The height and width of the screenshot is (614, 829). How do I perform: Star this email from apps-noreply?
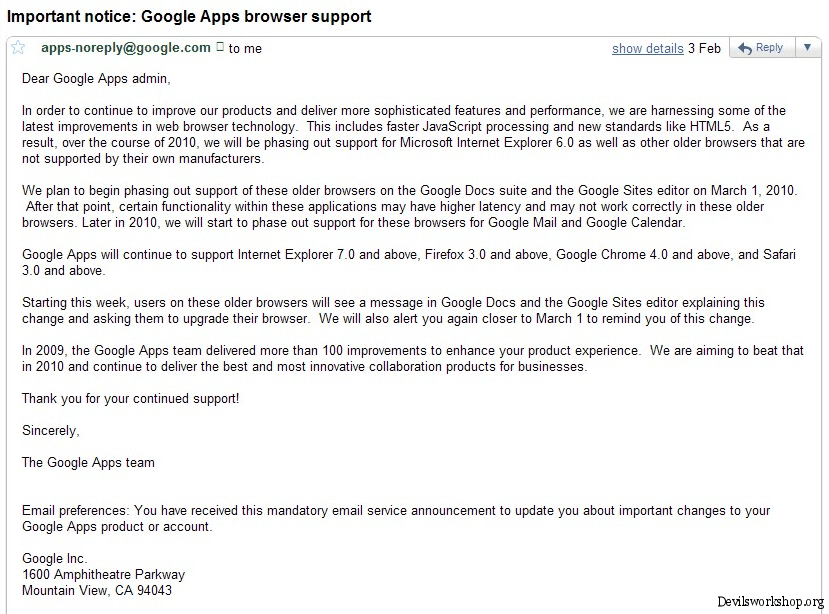pos(18,48)
